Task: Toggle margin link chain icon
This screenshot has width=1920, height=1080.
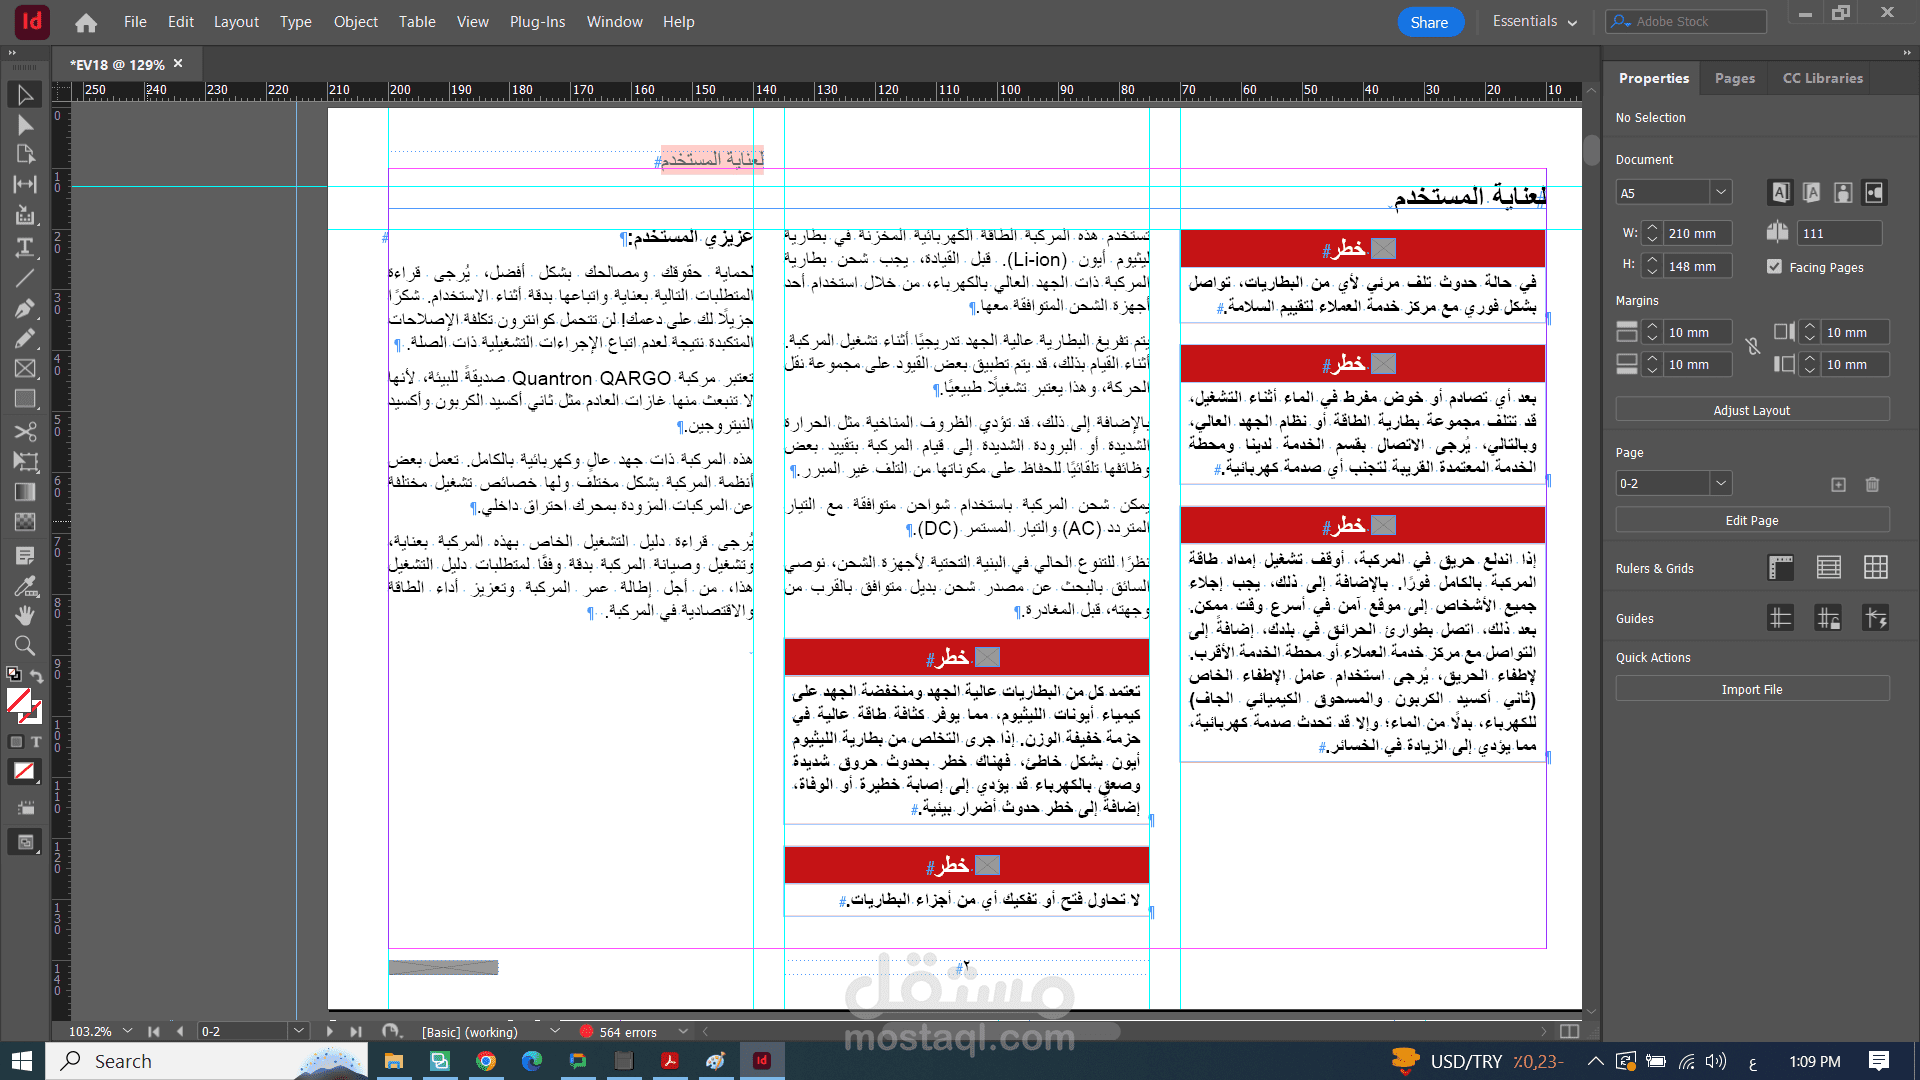Action: pyautogui.click(x=1752, y=347)
